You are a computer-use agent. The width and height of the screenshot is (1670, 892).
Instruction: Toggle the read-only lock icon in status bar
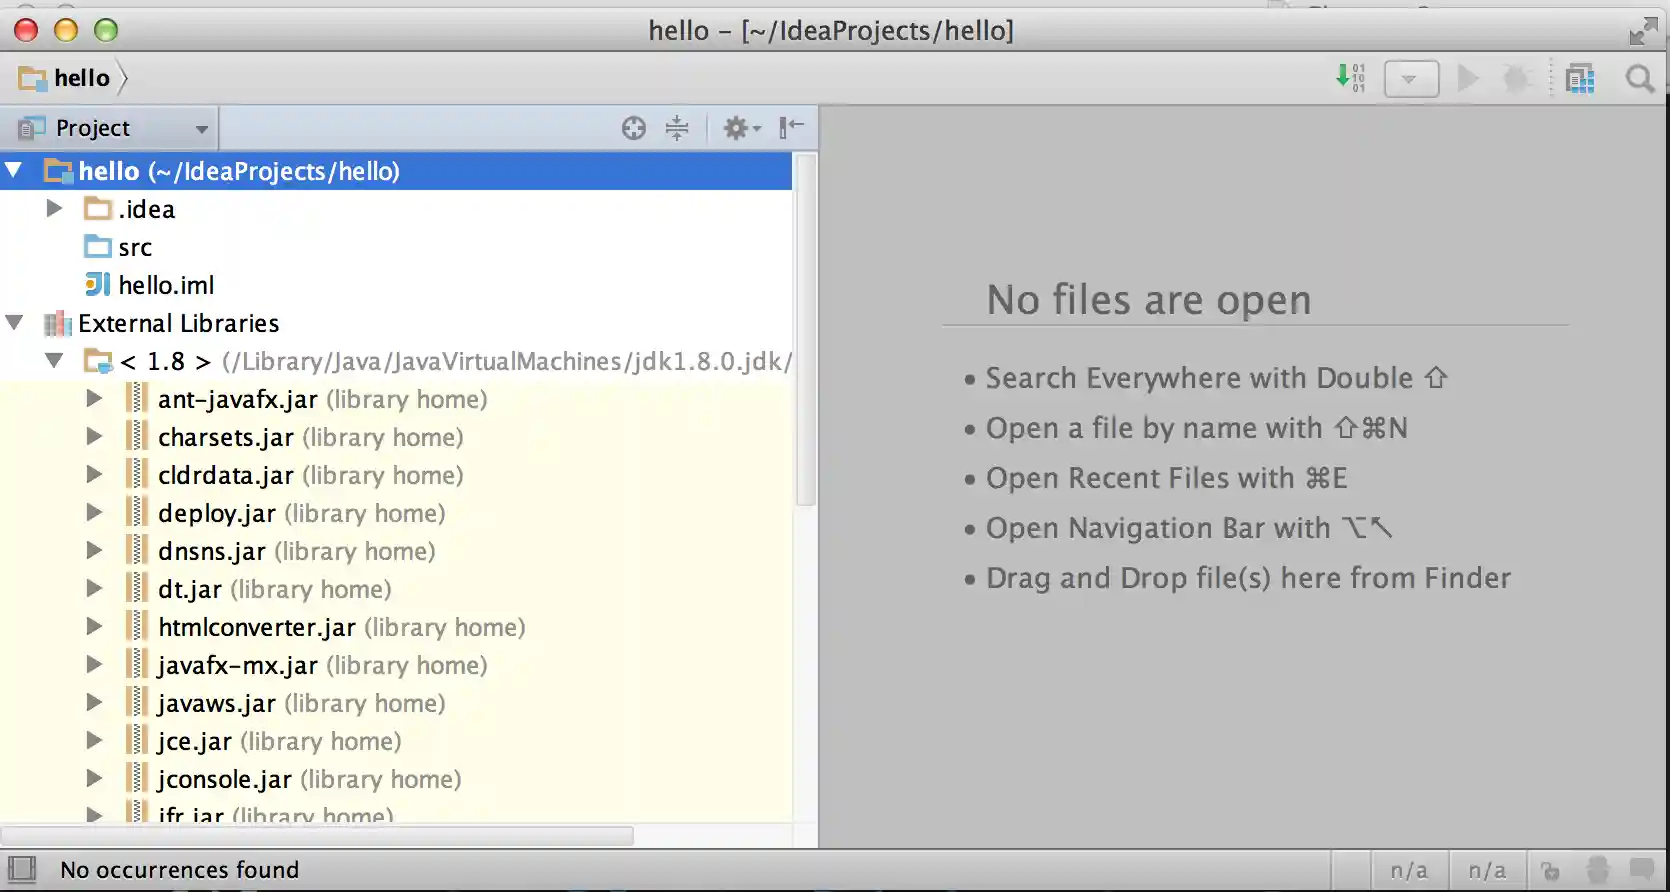[x=1550, y=870]
